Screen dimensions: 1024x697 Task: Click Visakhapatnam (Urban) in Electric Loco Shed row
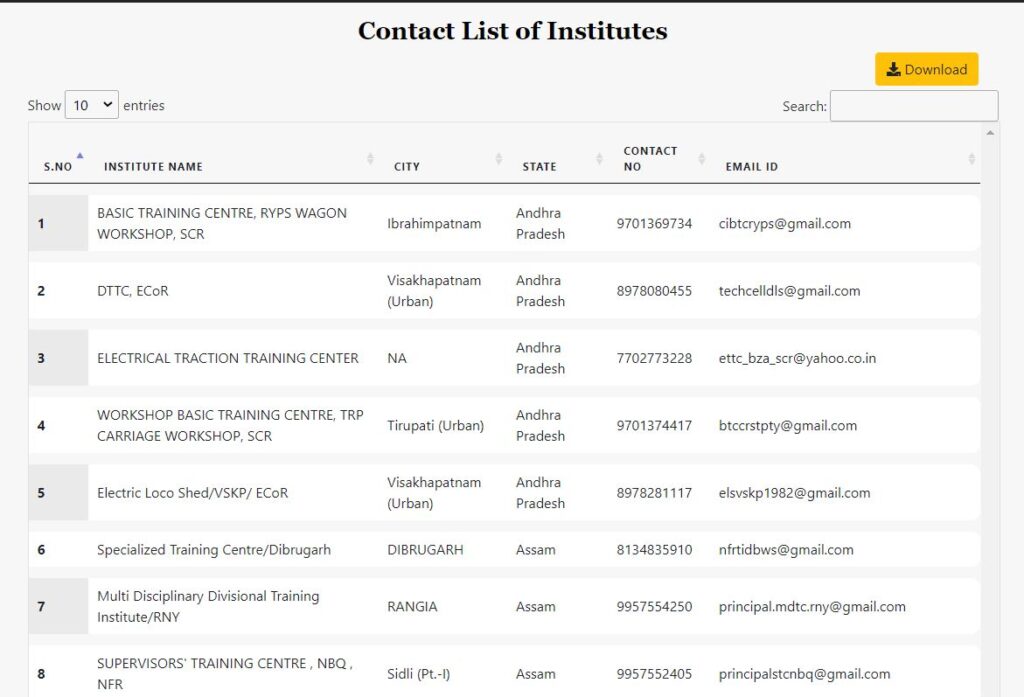pos(434,493)
